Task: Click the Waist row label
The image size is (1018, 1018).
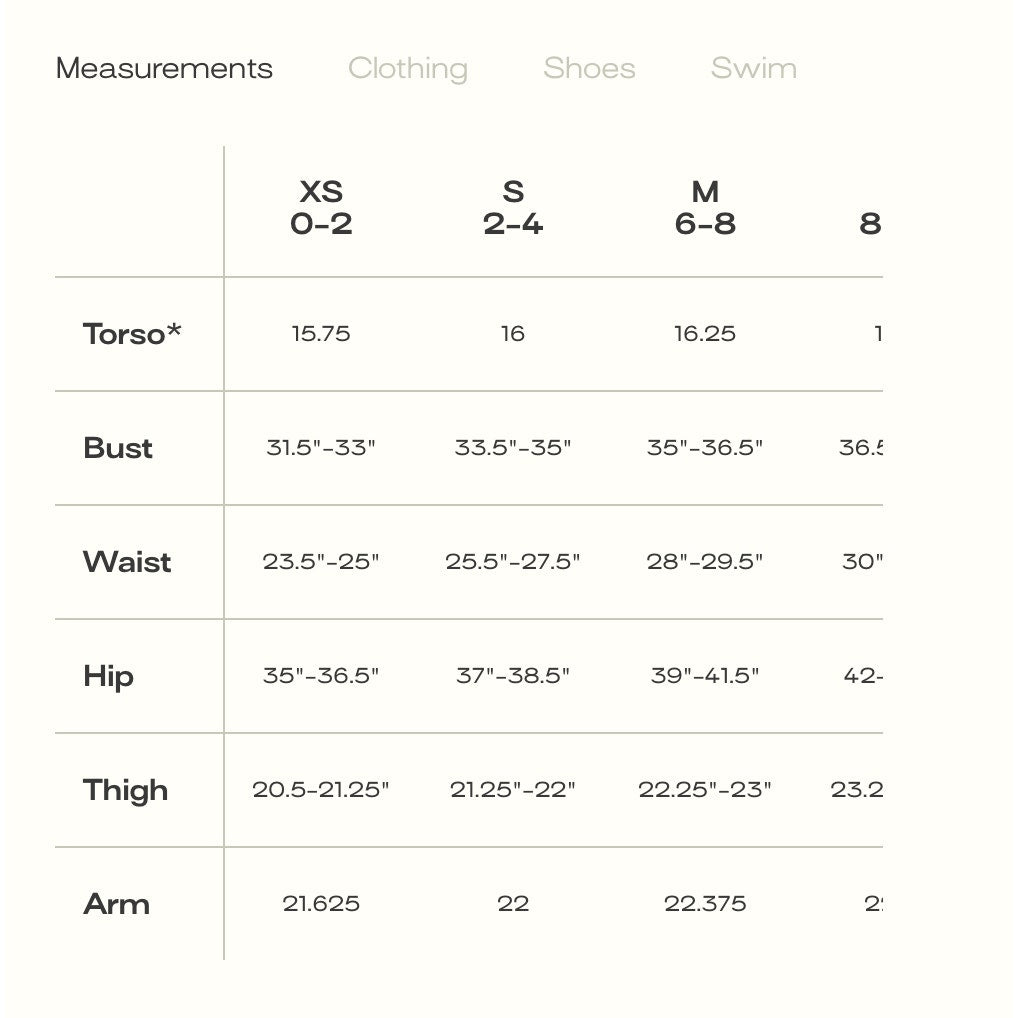Action: pos(127,562)
